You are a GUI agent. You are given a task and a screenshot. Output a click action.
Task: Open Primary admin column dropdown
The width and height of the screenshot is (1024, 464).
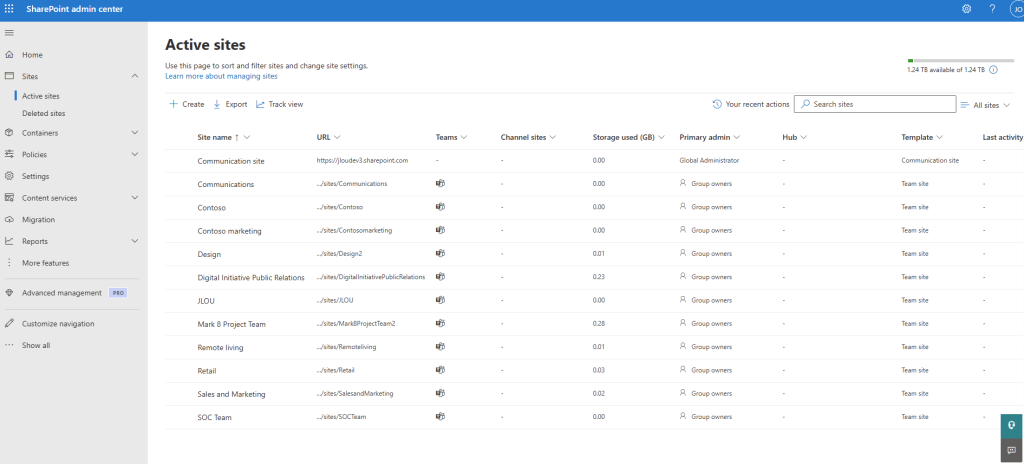(737, 137)
